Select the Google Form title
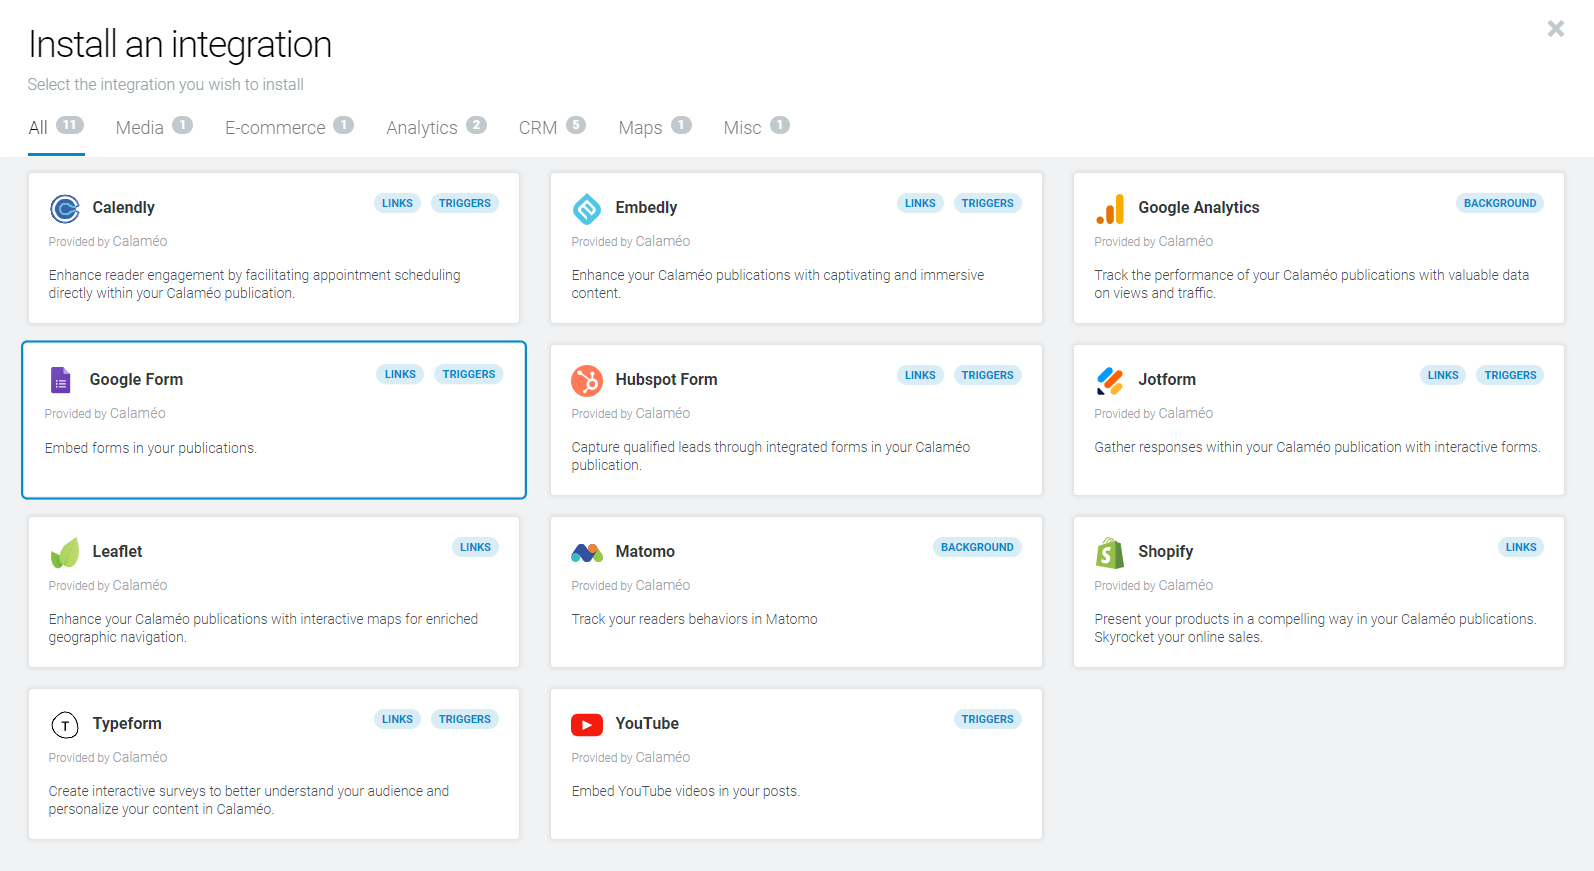 click(x=136, y=380)
